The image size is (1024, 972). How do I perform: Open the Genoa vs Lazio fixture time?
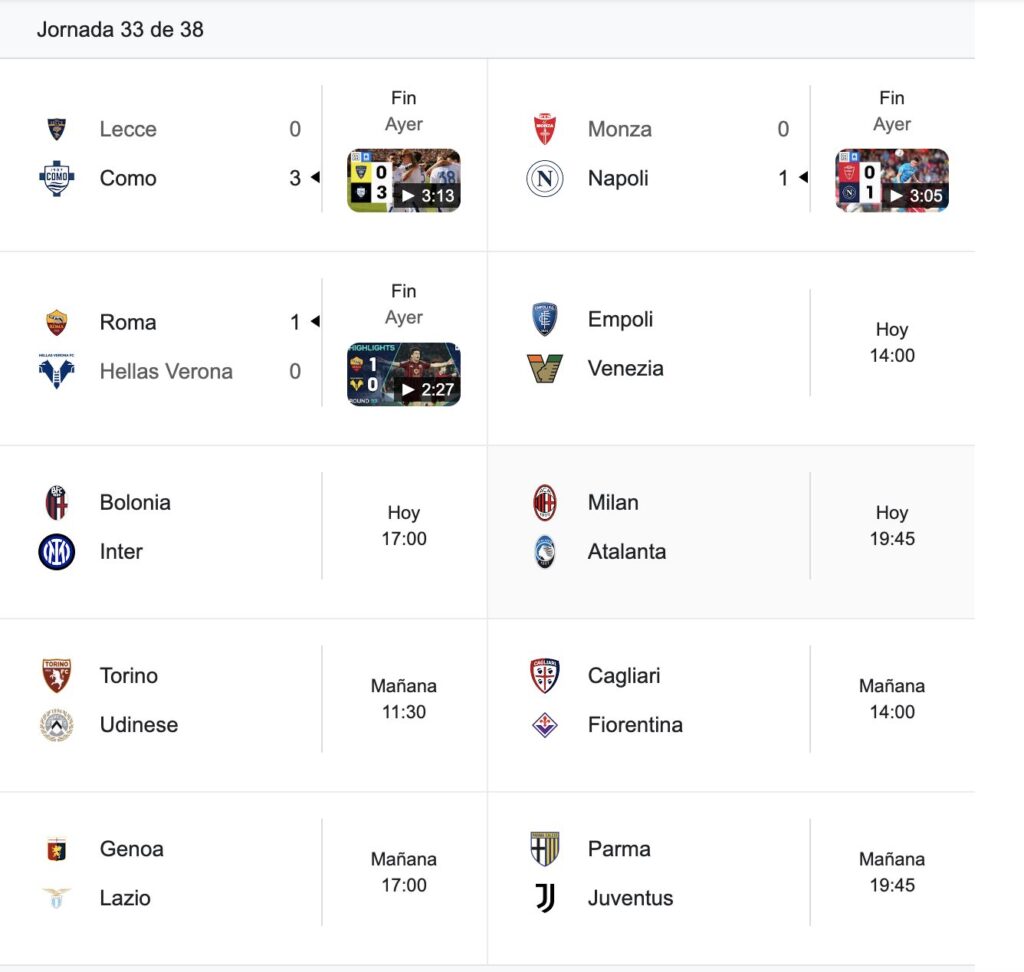click(x=404, y=872)
